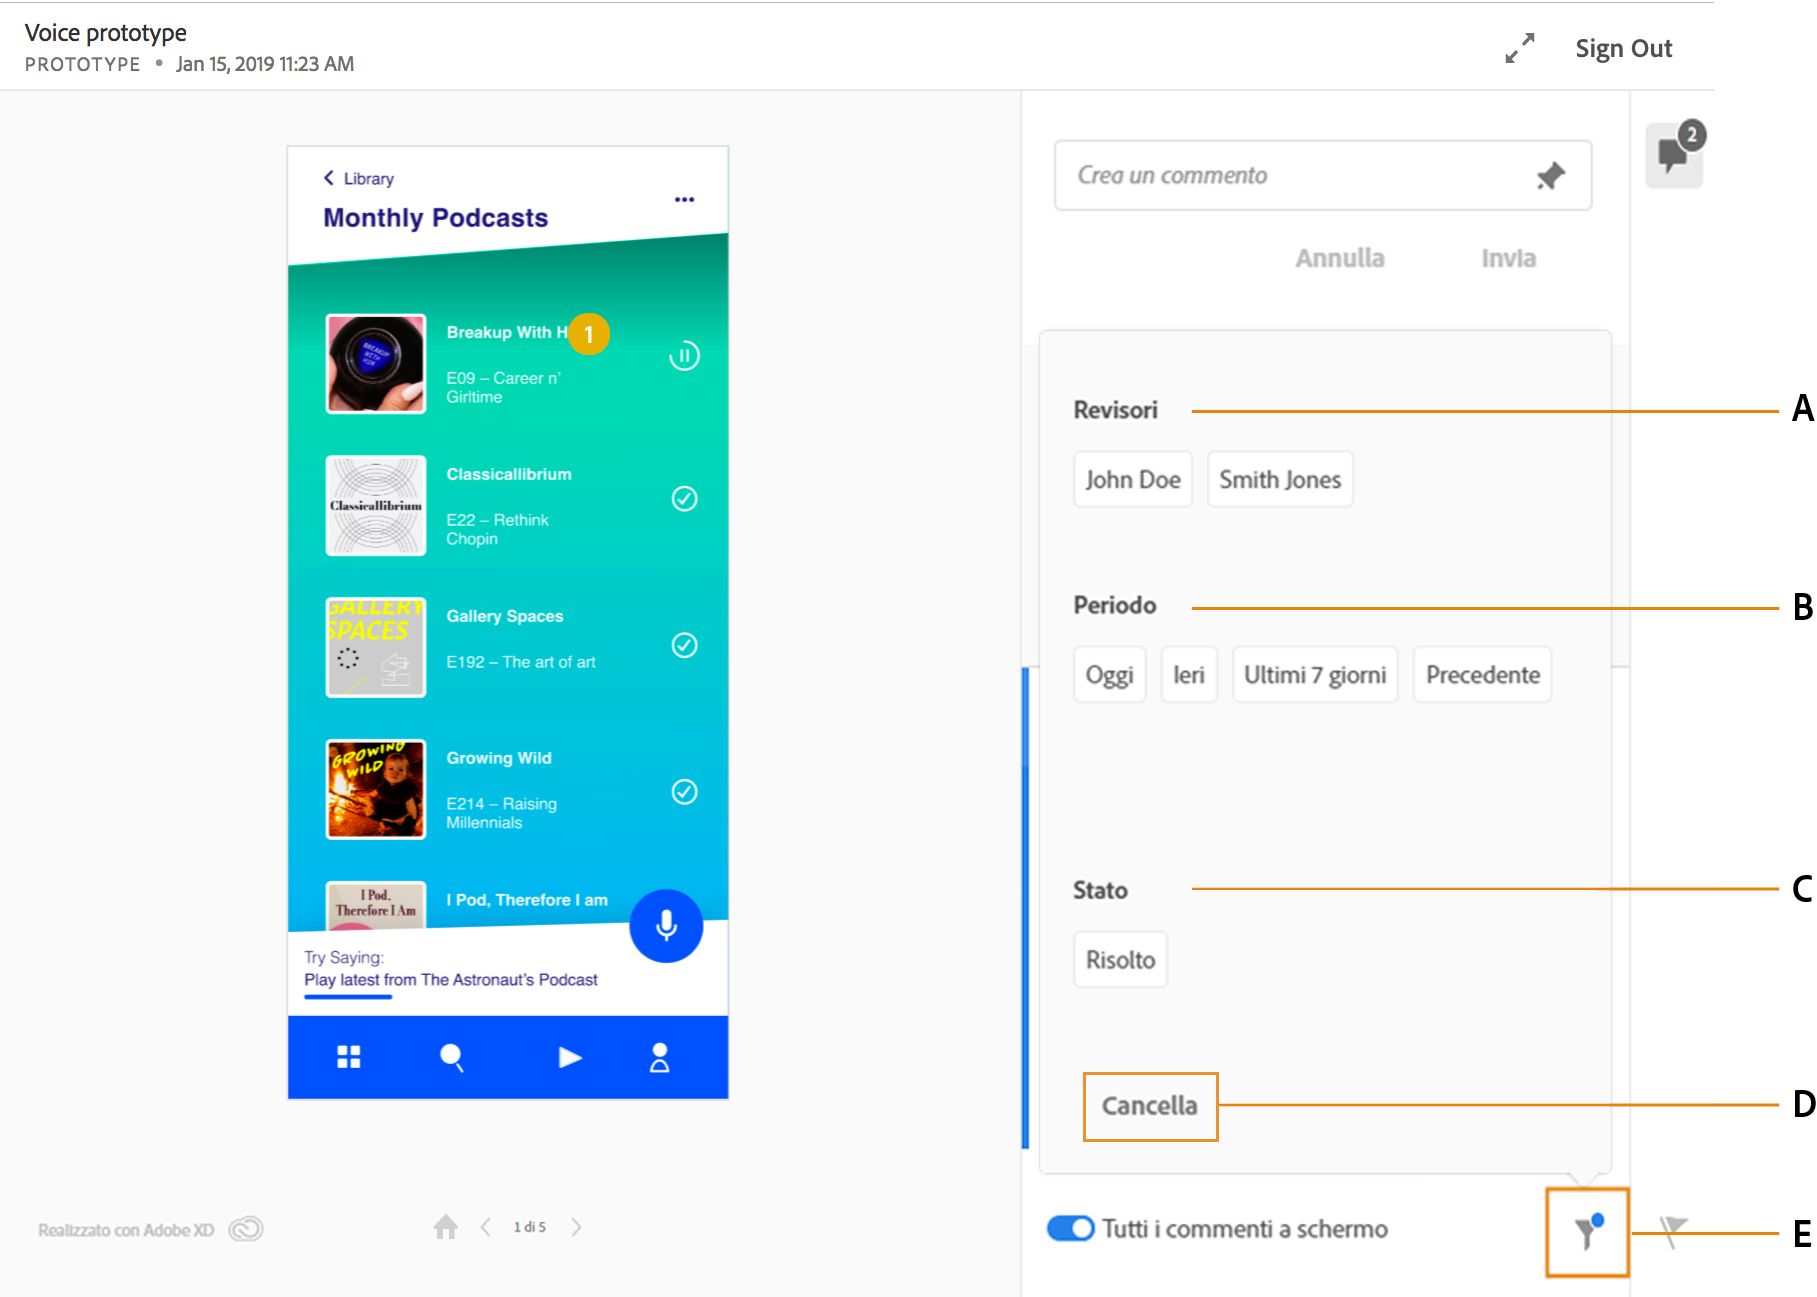
Task: Click Play latest from The Astronaut's Podcast
Action: coord(451,980)
